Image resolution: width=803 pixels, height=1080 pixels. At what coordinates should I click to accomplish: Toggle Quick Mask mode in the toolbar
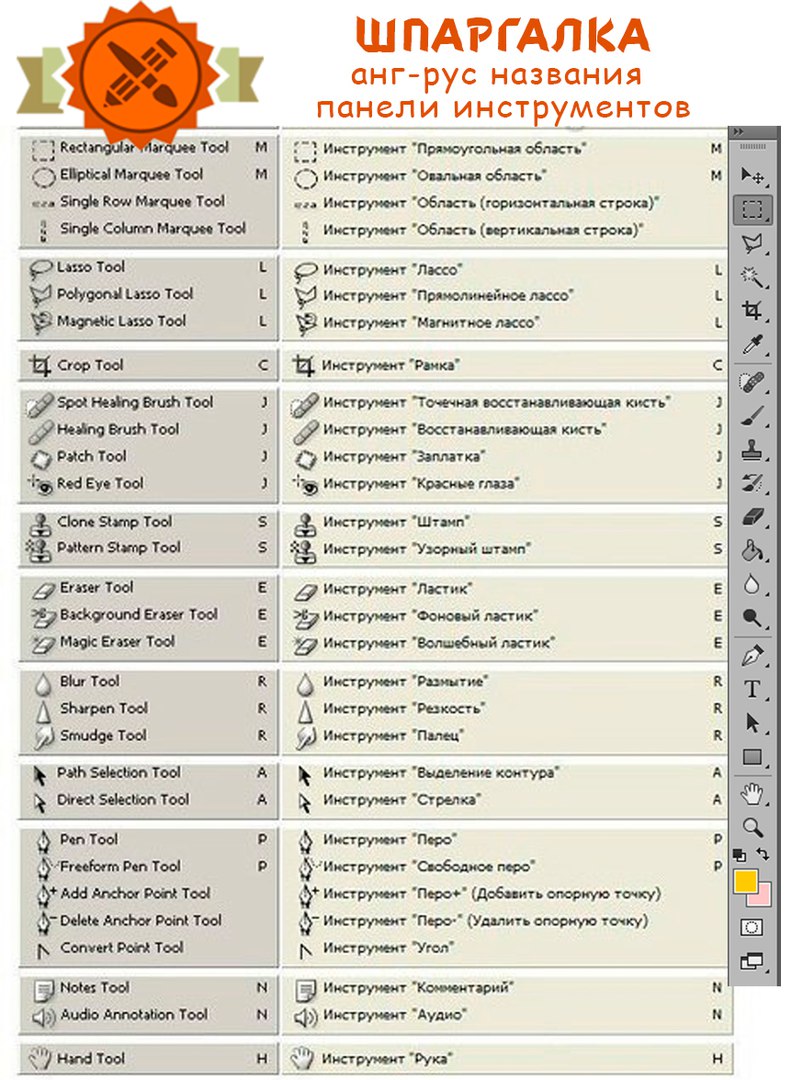pyautogui.click(x=752, y=928)
